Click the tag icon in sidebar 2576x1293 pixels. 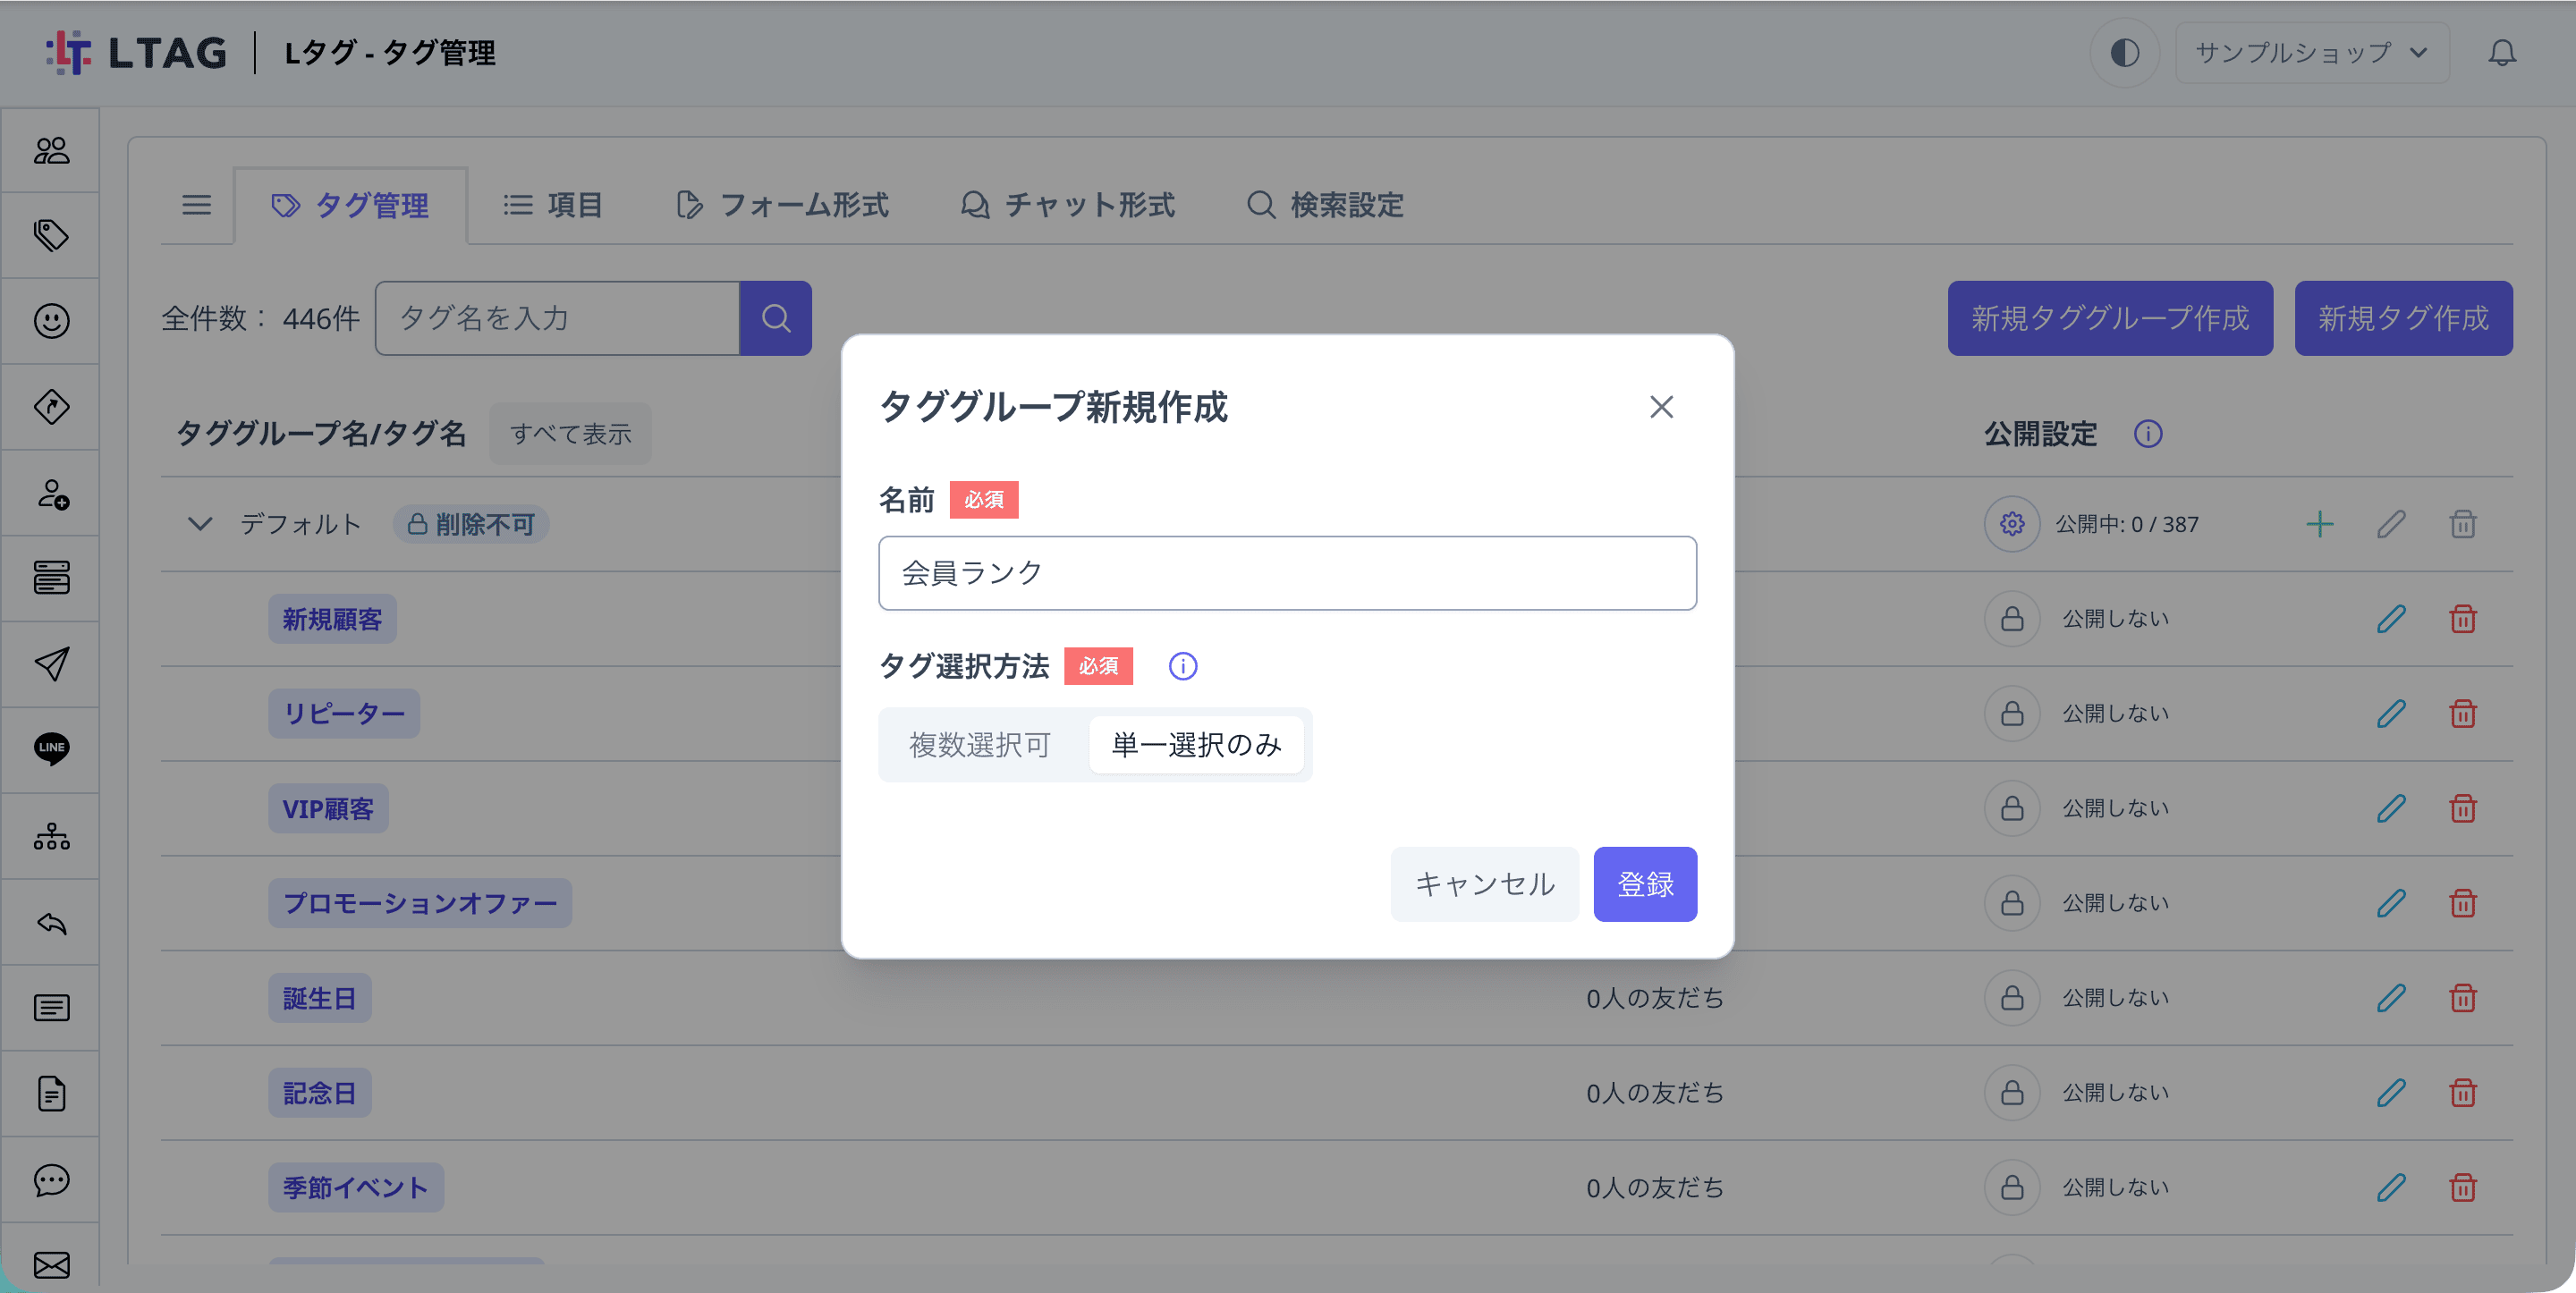pyautogui.click(x=51, y=236)
